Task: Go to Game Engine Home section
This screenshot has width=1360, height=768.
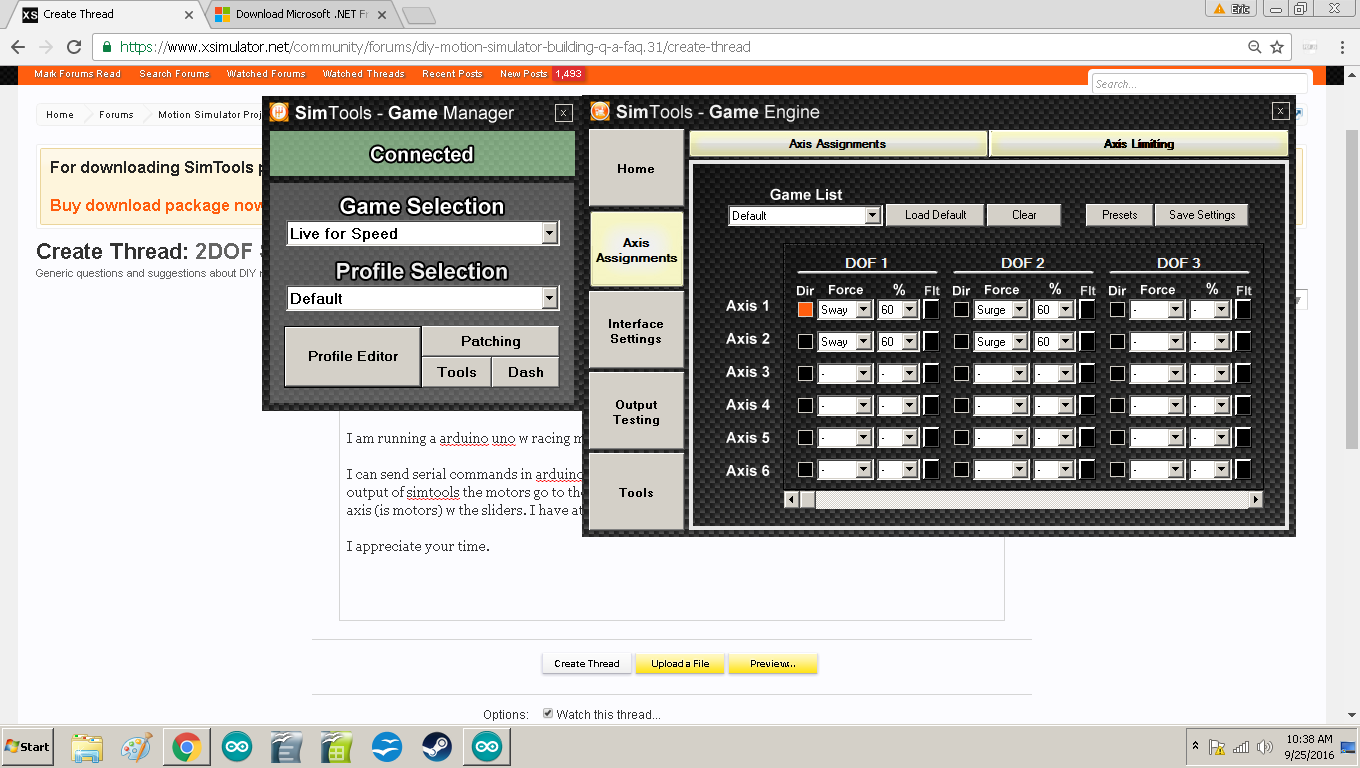Action: pos(636,168)
